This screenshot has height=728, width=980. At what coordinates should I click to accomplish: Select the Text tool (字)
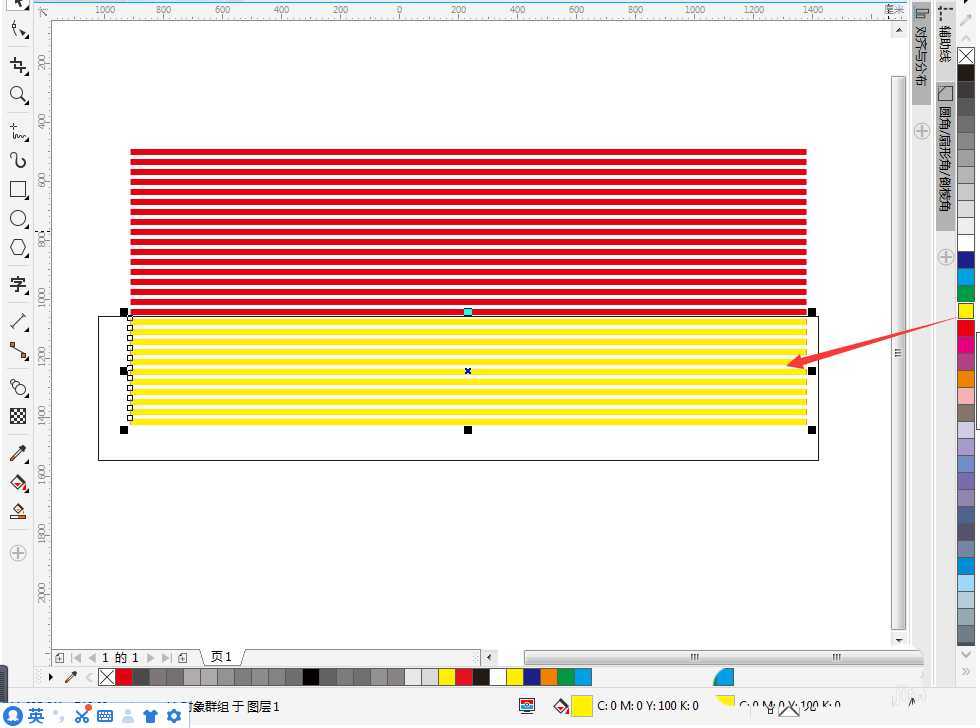coord(18,284)
